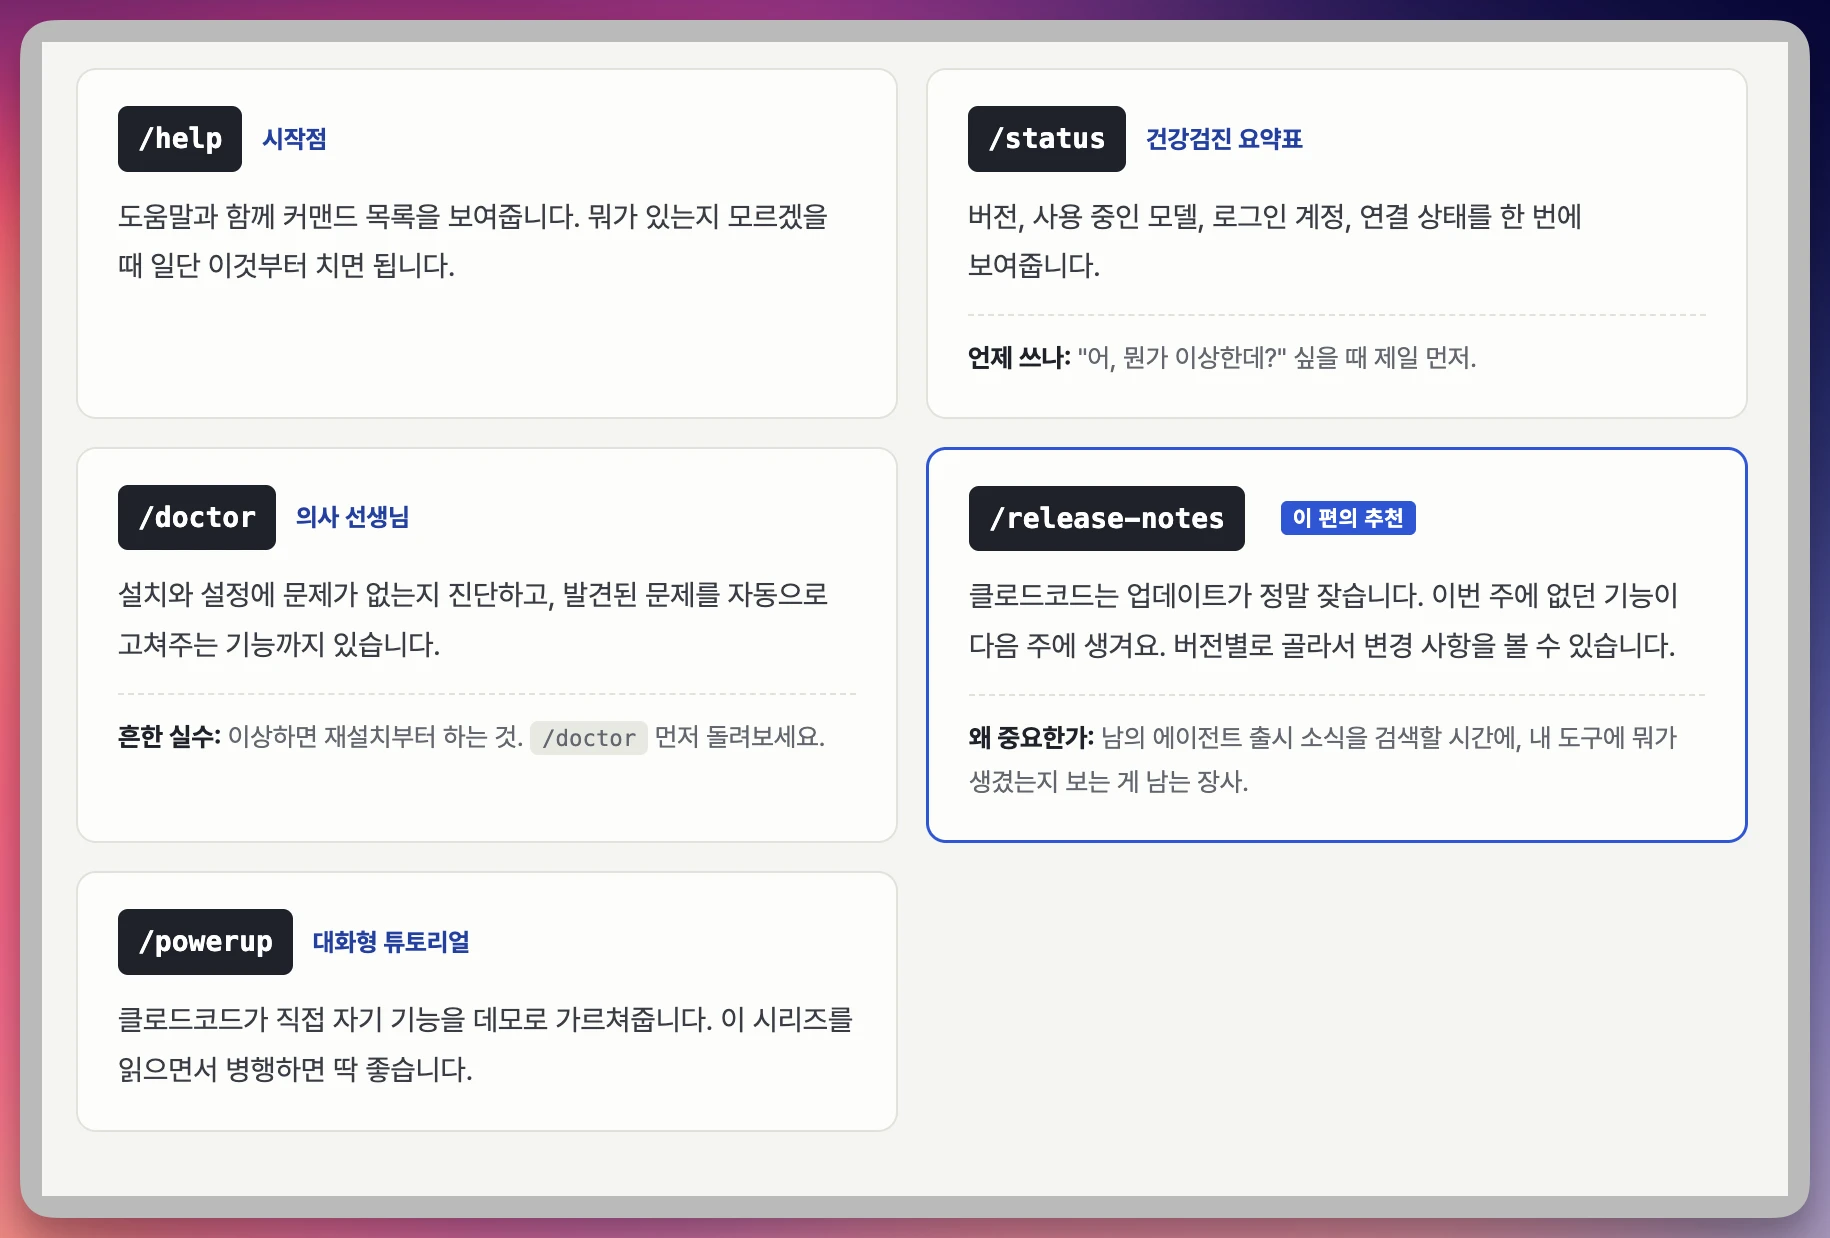Click the /help command badge

[180, 139]
